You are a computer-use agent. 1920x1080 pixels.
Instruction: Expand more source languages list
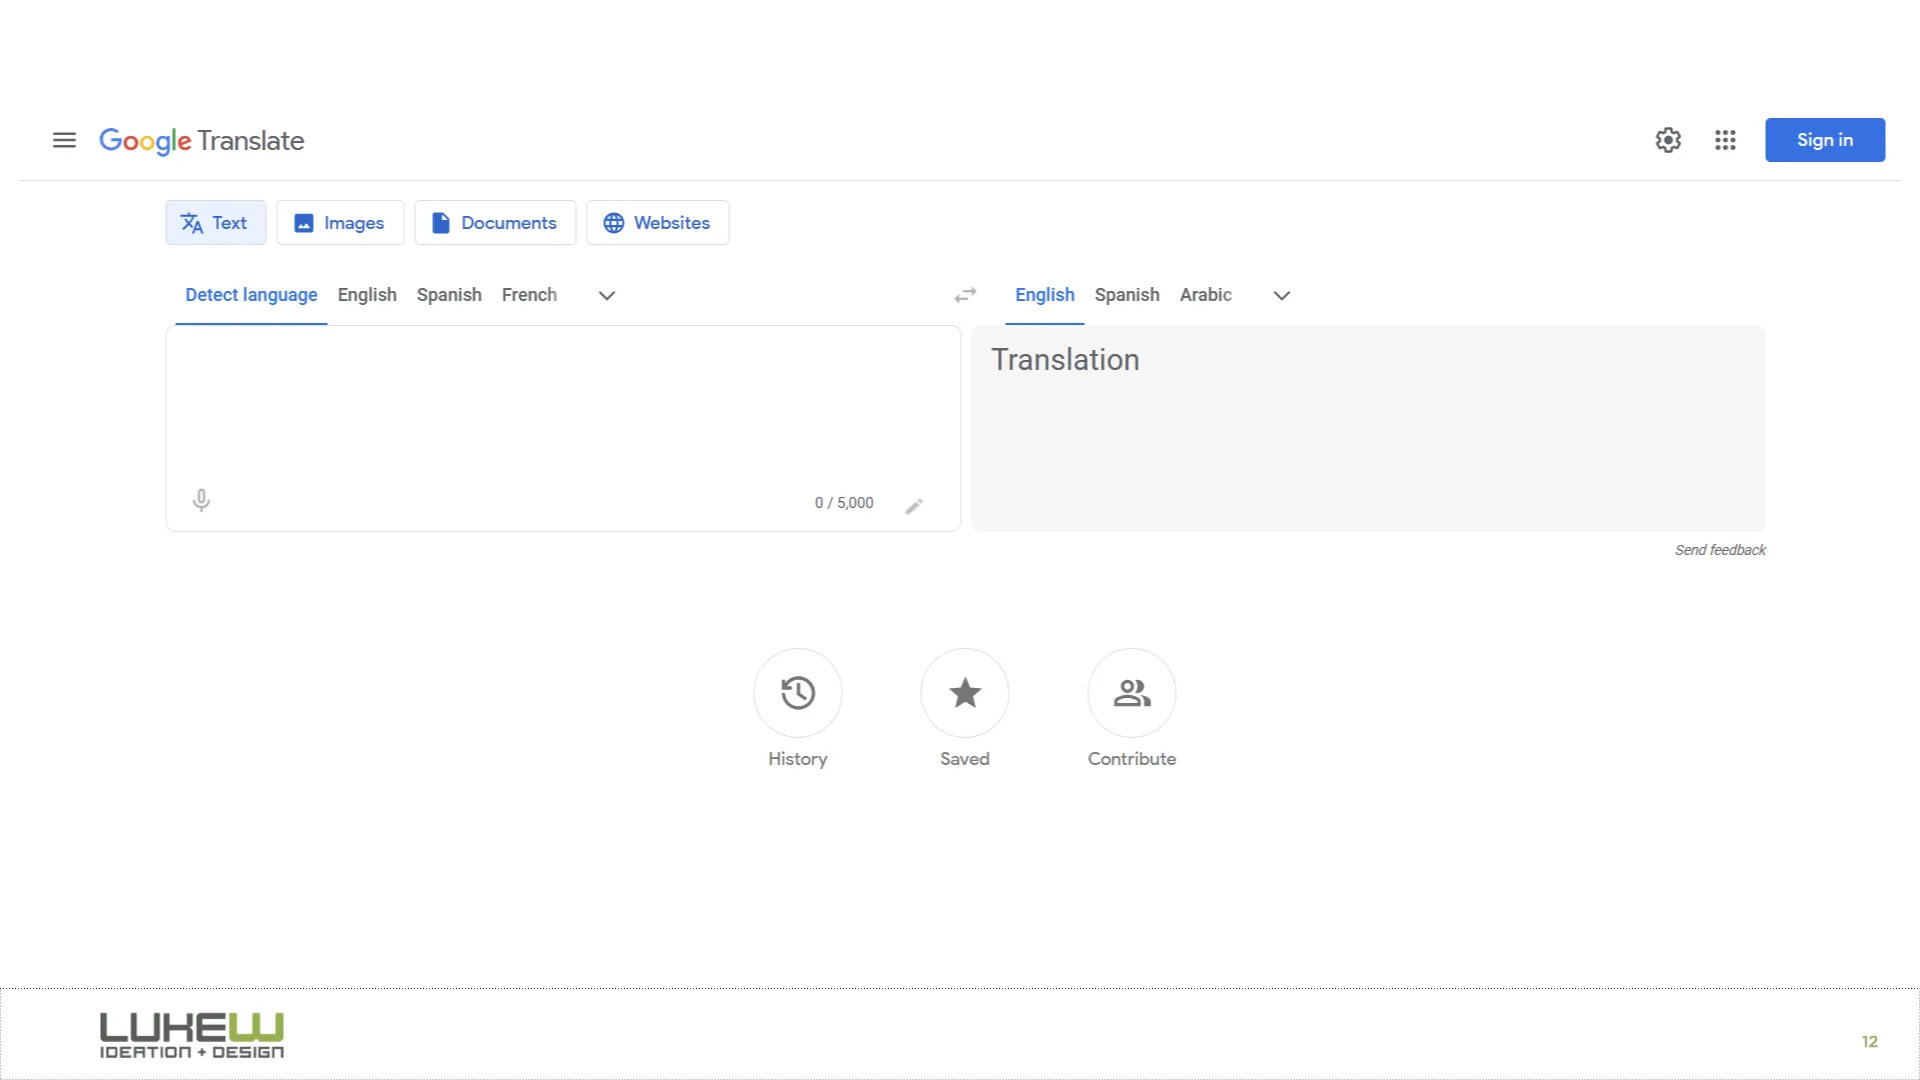point(606,295)
